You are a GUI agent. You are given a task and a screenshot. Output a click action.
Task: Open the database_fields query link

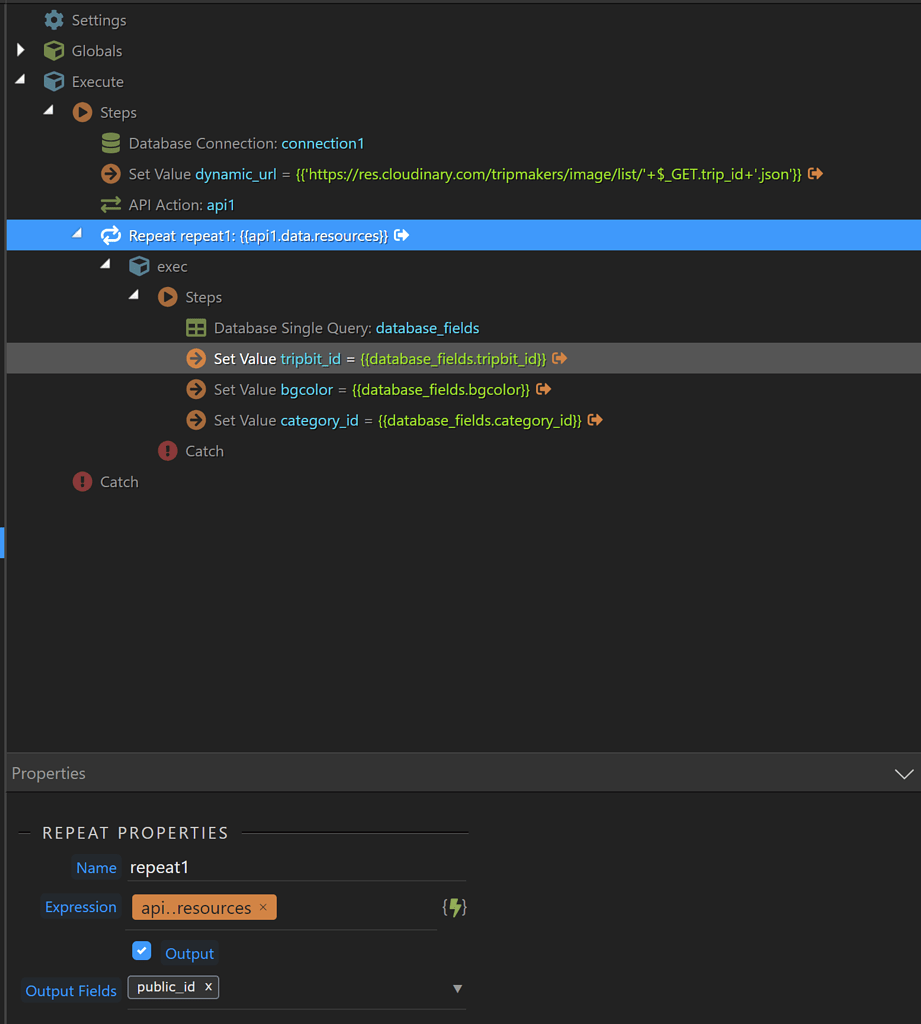click(x=427, y=327)
